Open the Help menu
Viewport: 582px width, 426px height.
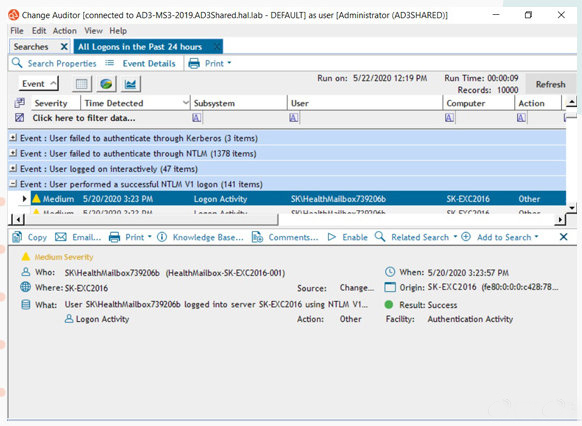pyautogui.click(x=118, y=31)
